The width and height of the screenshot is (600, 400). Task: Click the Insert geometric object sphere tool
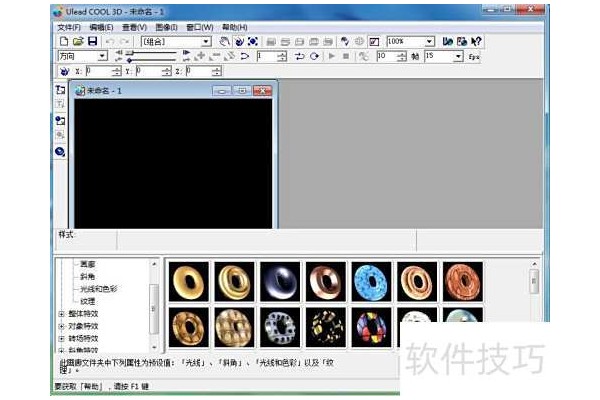coord(60,152)
